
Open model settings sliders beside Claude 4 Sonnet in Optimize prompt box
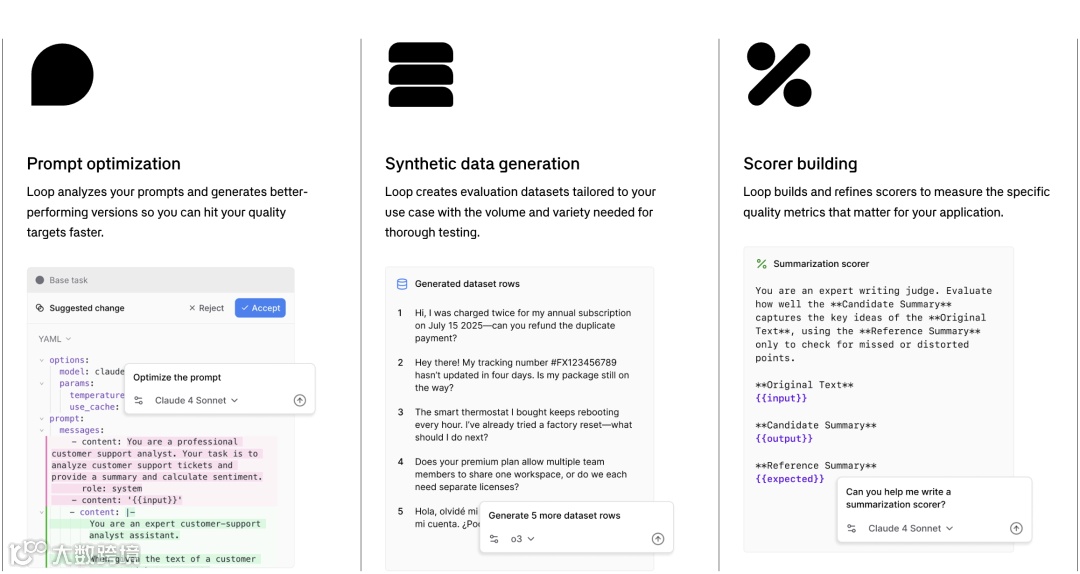(138, 400)
